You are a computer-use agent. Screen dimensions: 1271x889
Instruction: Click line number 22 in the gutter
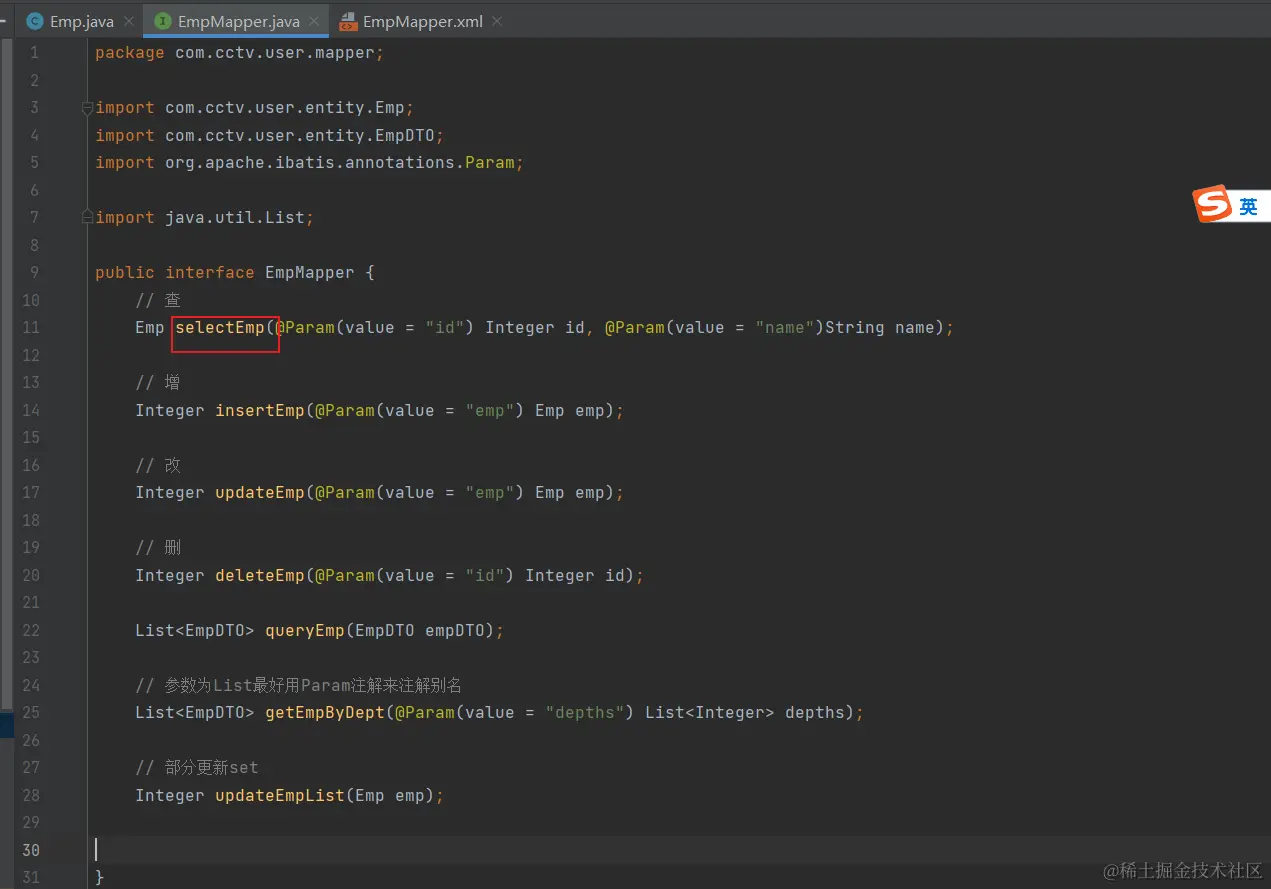(x=30, y=630)
